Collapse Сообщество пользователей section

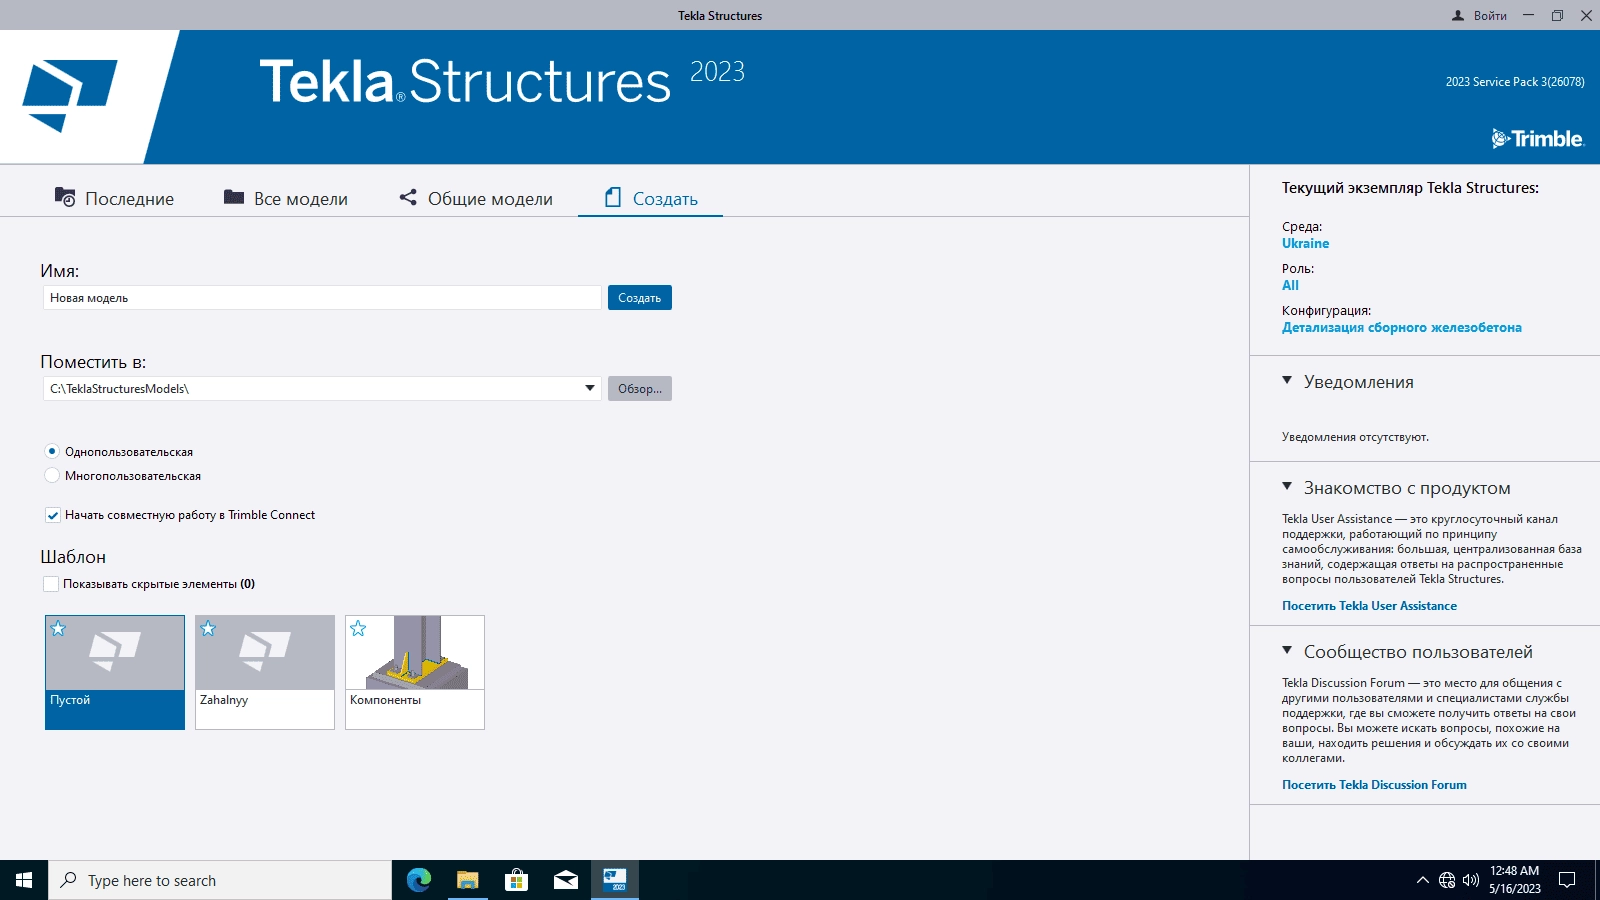(1287, 651)
